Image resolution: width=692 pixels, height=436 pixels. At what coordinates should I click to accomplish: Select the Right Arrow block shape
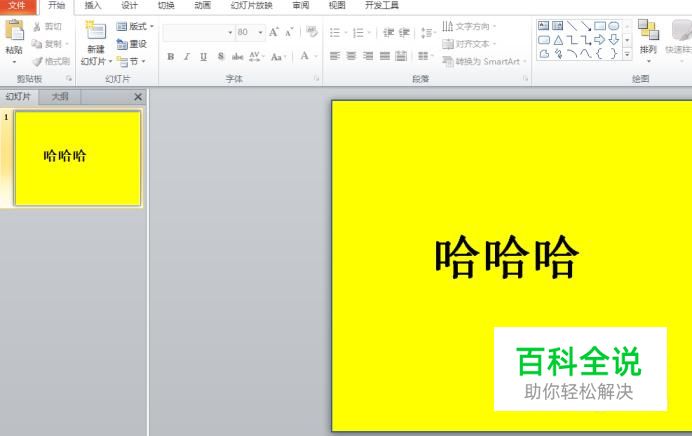coord(599,40)
